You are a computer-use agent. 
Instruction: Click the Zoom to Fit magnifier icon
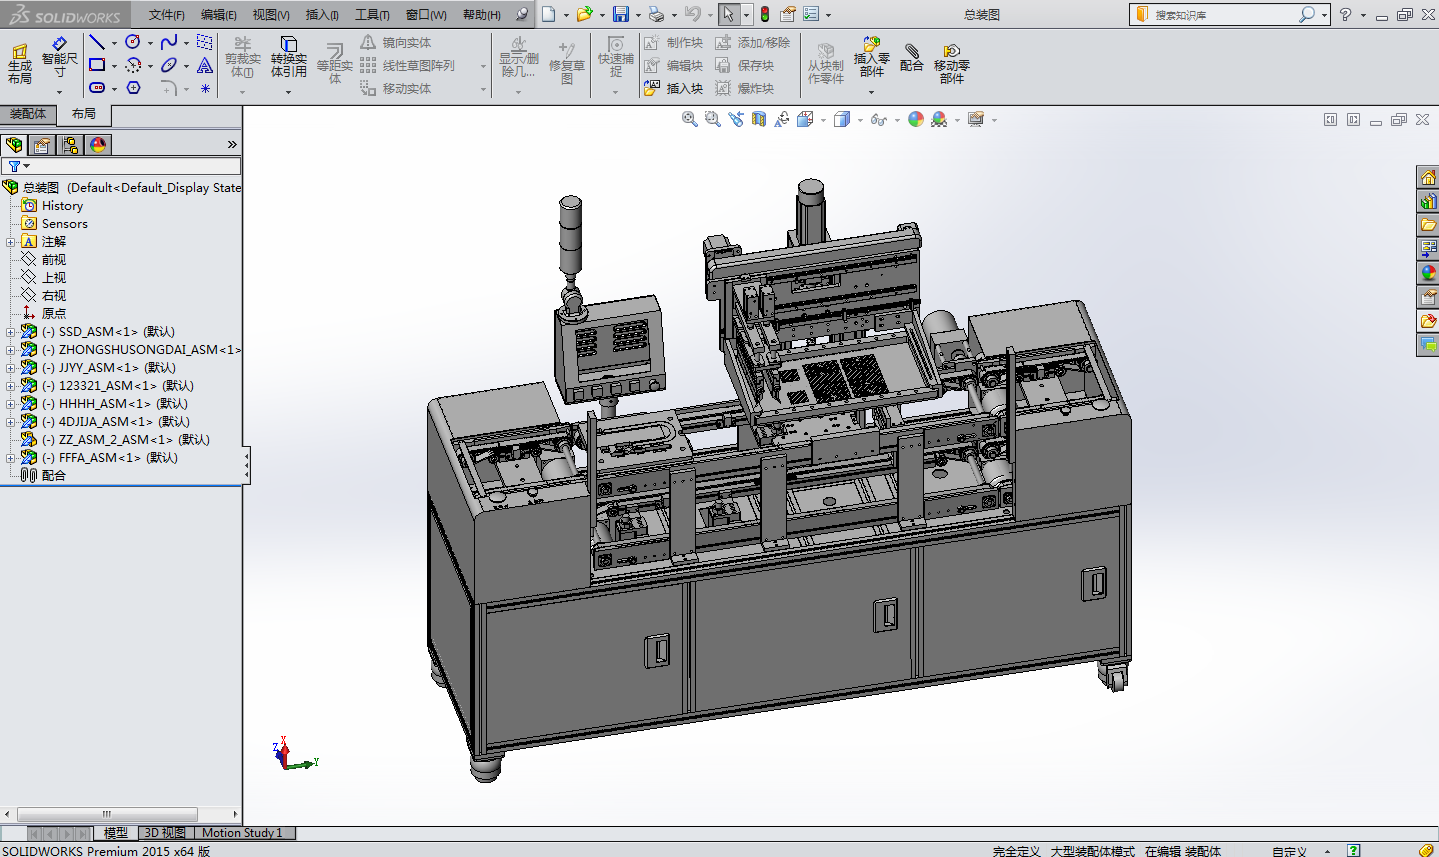[x=689, y=119]
